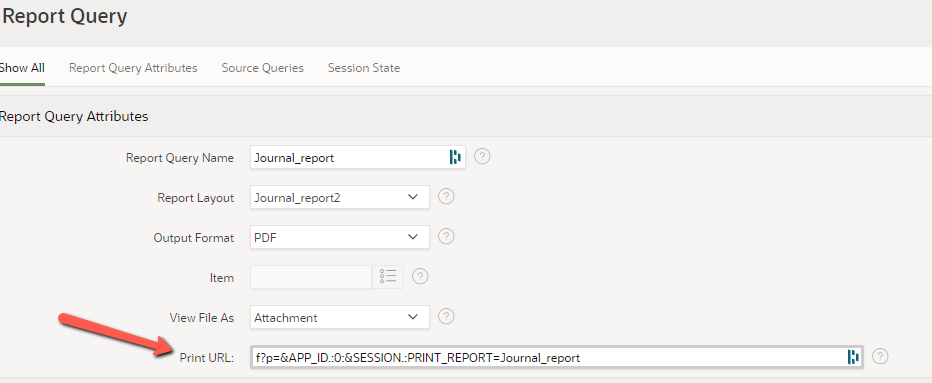
Task: Click icon inside Report Query Name field
Action: (455, 157)
